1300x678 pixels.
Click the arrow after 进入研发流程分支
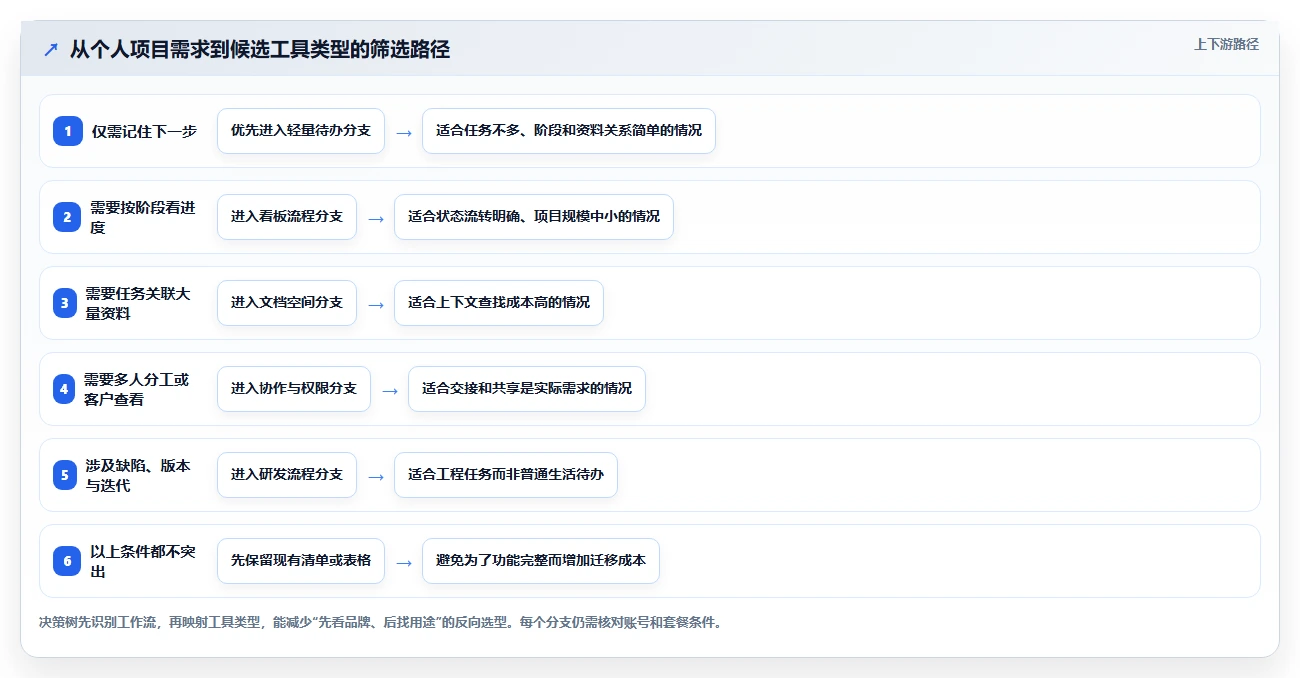point(376,476)
